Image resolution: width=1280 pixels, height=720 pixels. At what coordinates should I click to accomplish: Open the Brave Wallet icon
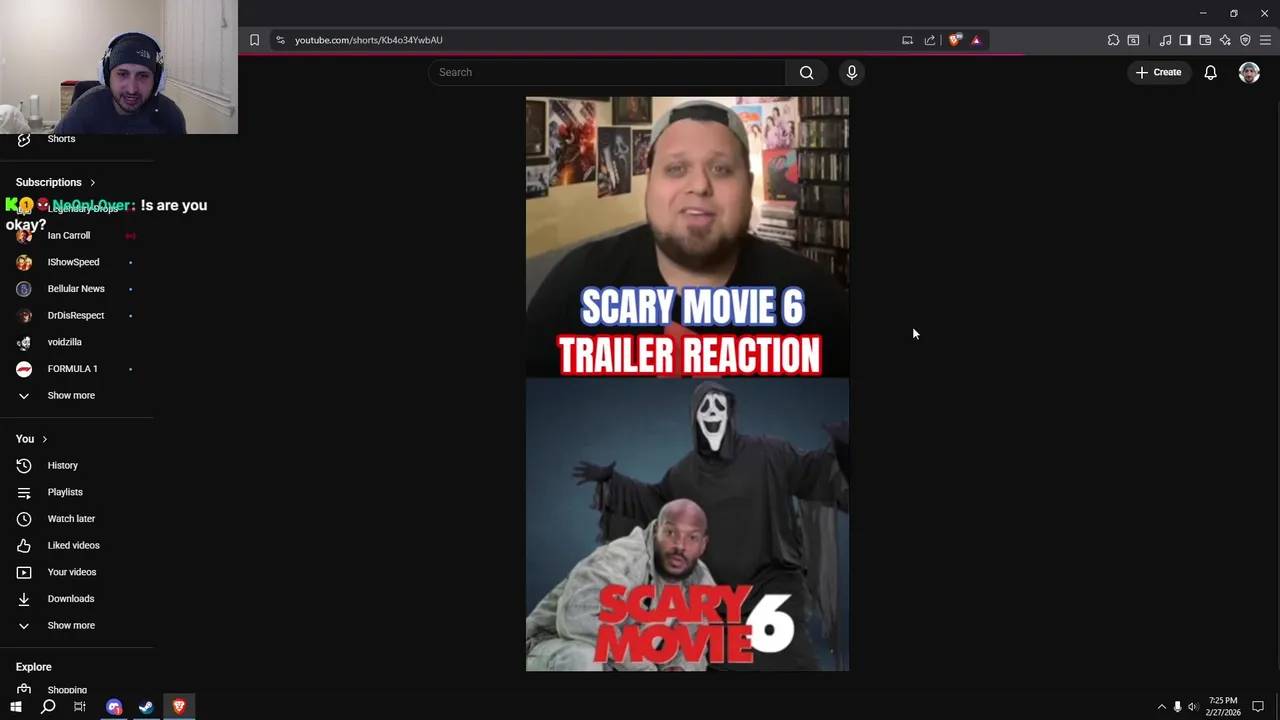point(1205,40)
